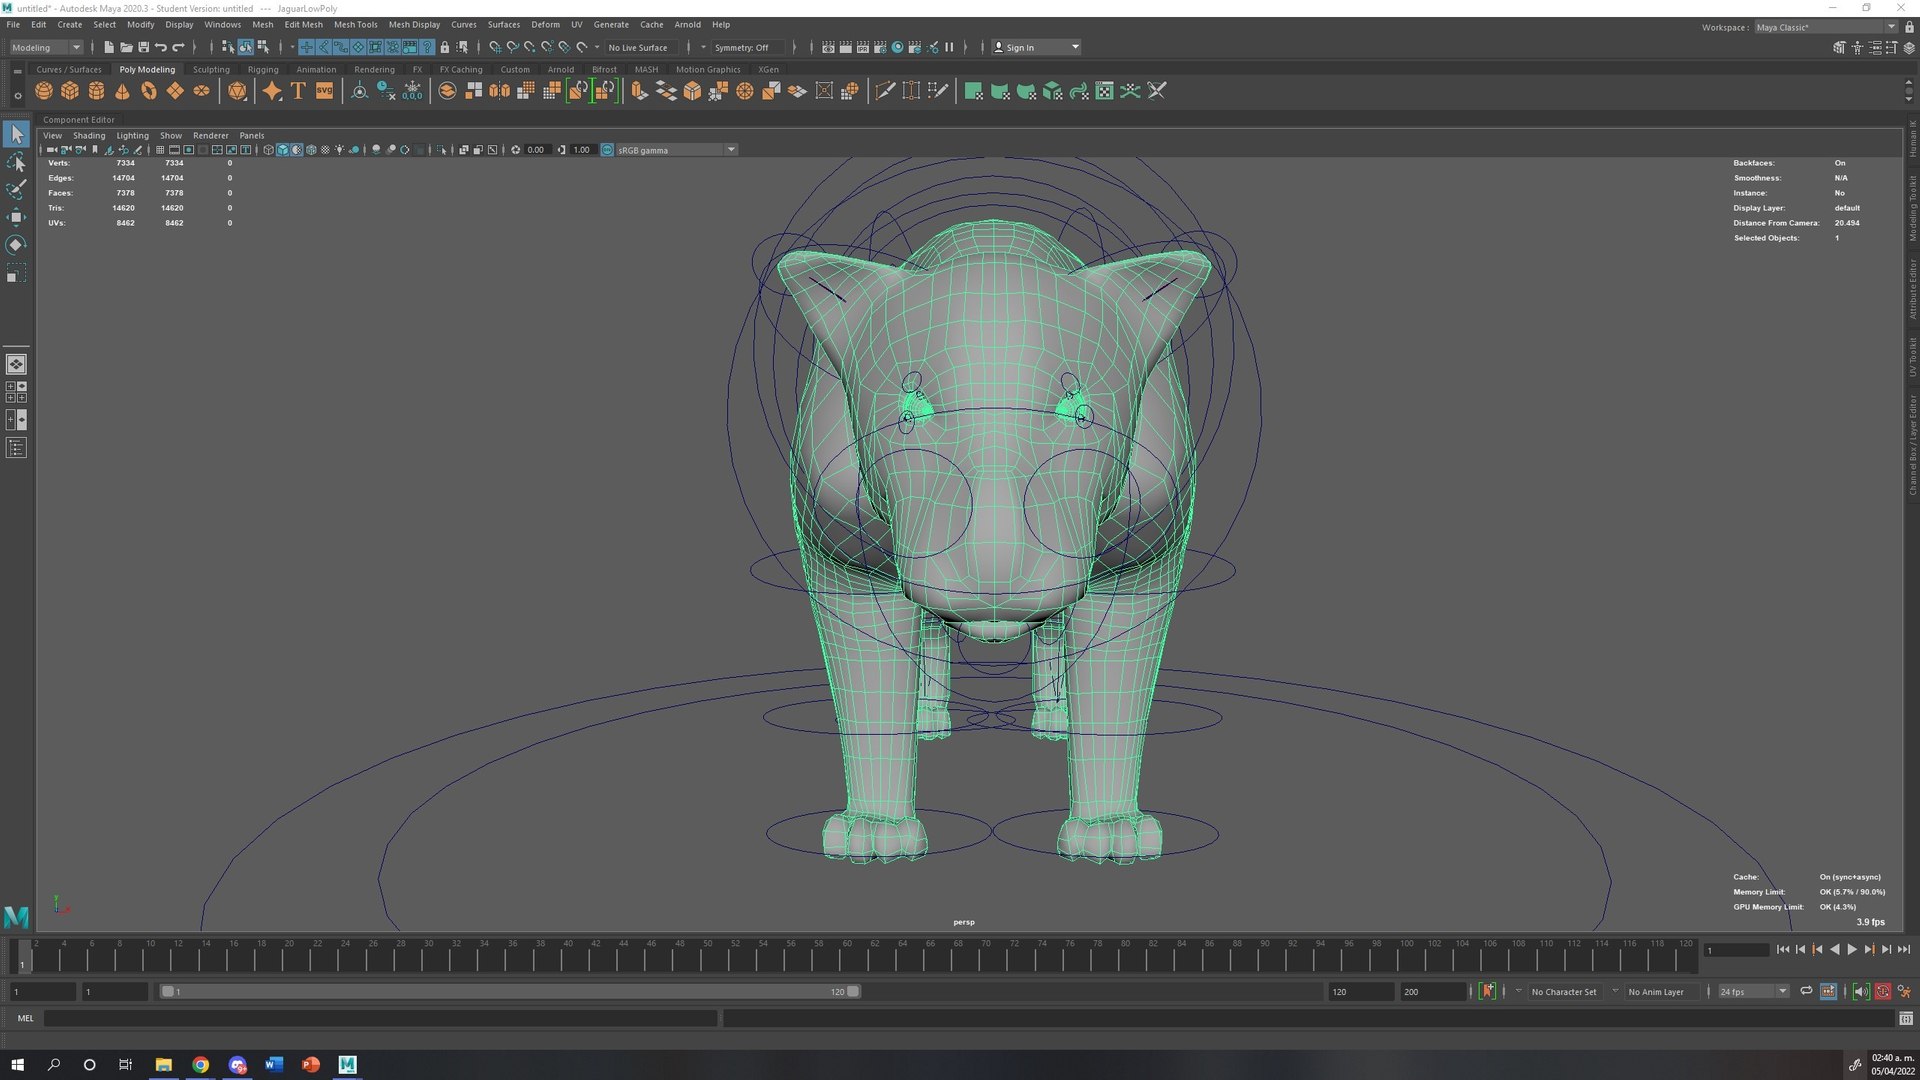Open the 24 fps frame rate dropdown
Screen dimensions: 1920x1080
(1752, 991)
